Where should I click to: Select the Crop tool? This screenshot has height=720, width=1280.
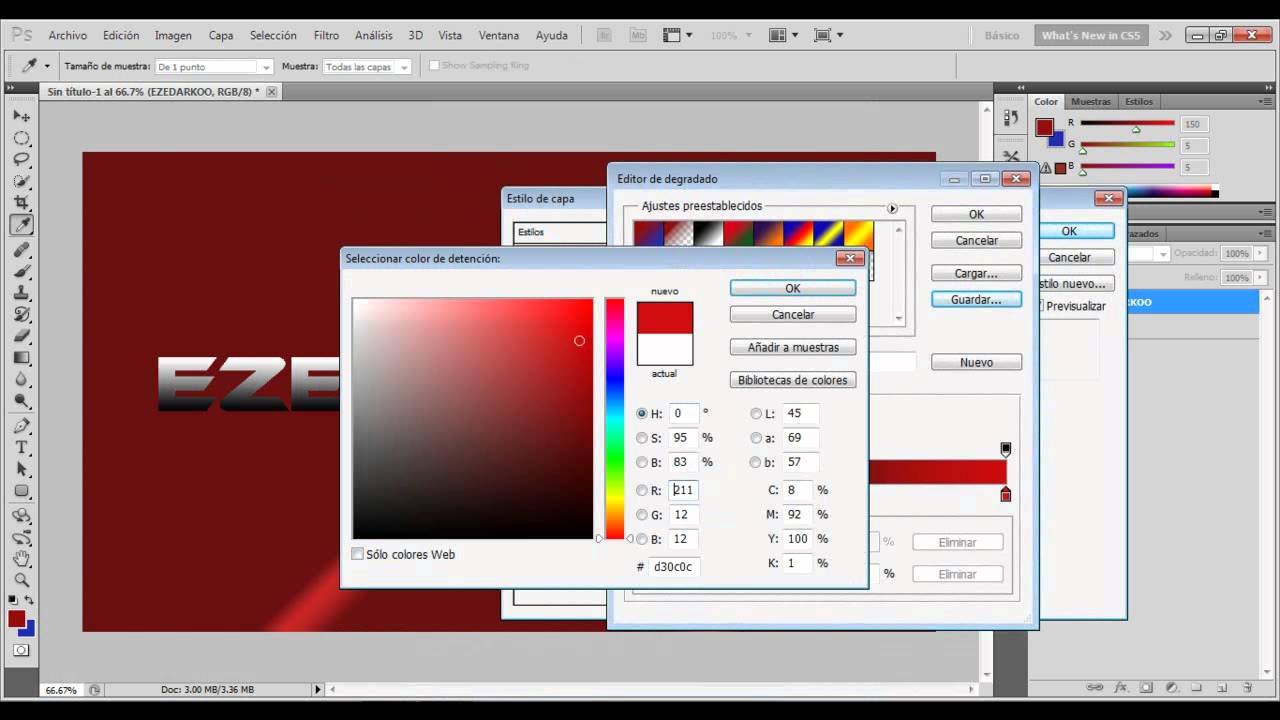(x=21, y=203)
